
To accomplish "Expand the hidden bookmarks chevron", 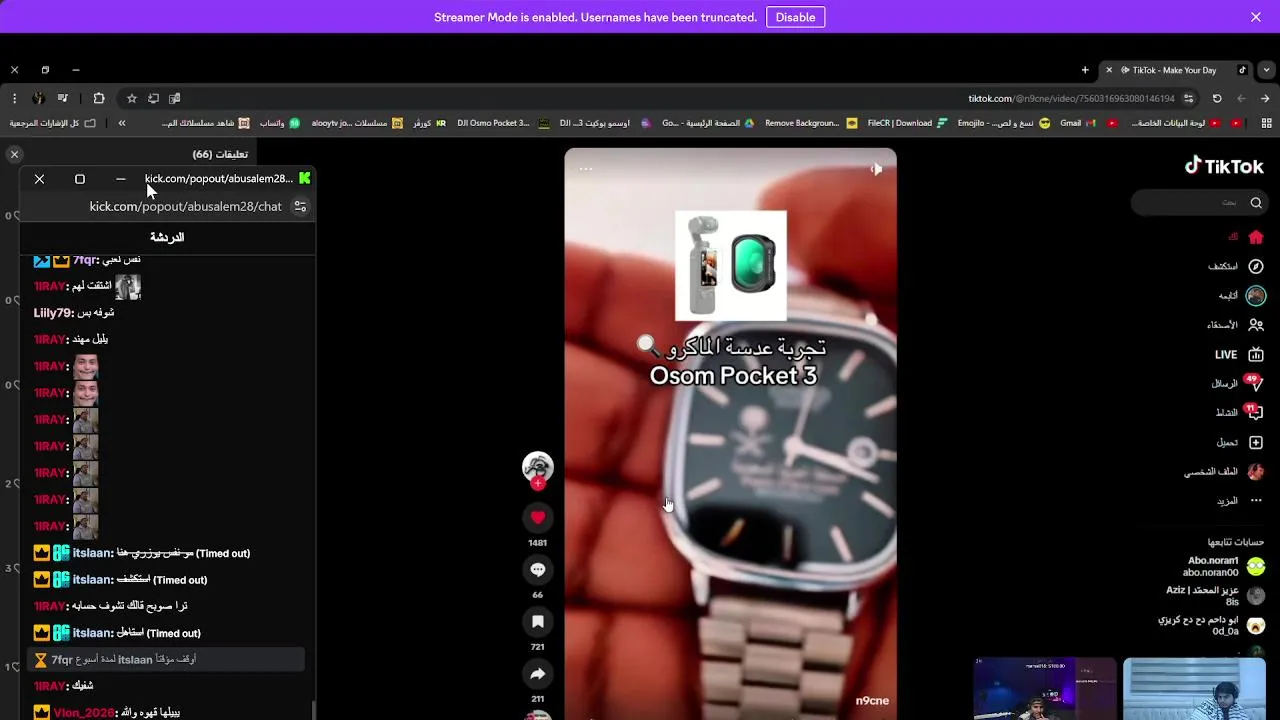I will coord(122,123).
